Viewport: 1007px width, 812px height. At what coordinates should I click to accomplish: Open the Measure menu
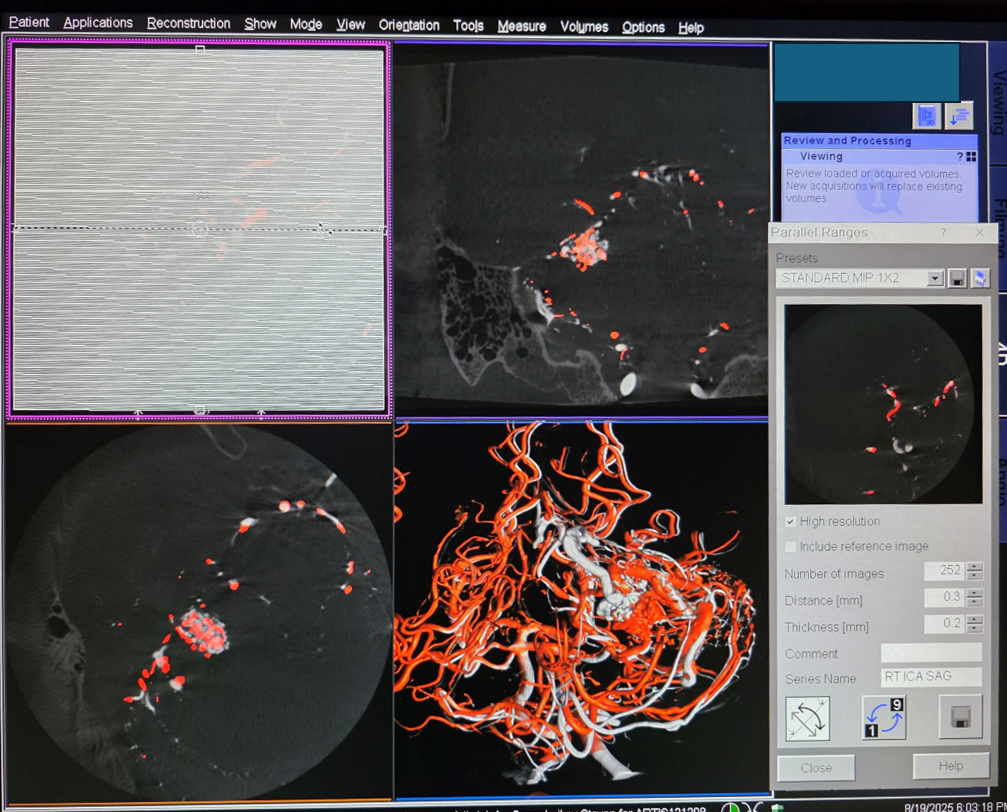[521, 26]
